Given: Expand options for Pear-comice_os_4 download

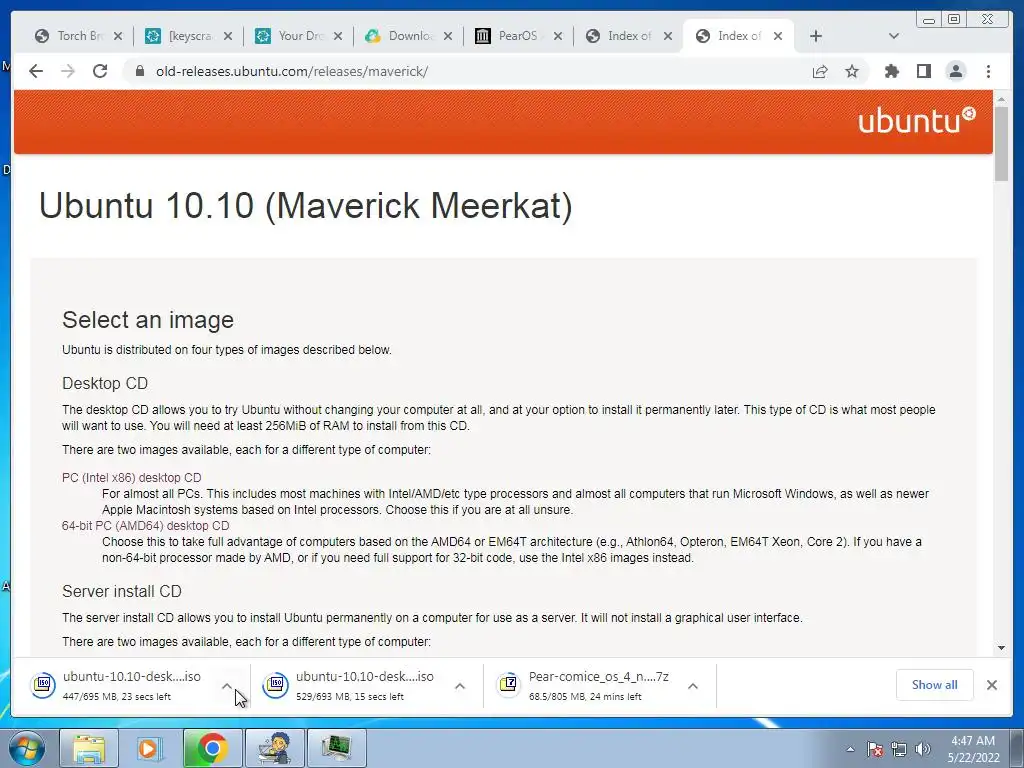Looking at the screenshot, I should [693, 686].
